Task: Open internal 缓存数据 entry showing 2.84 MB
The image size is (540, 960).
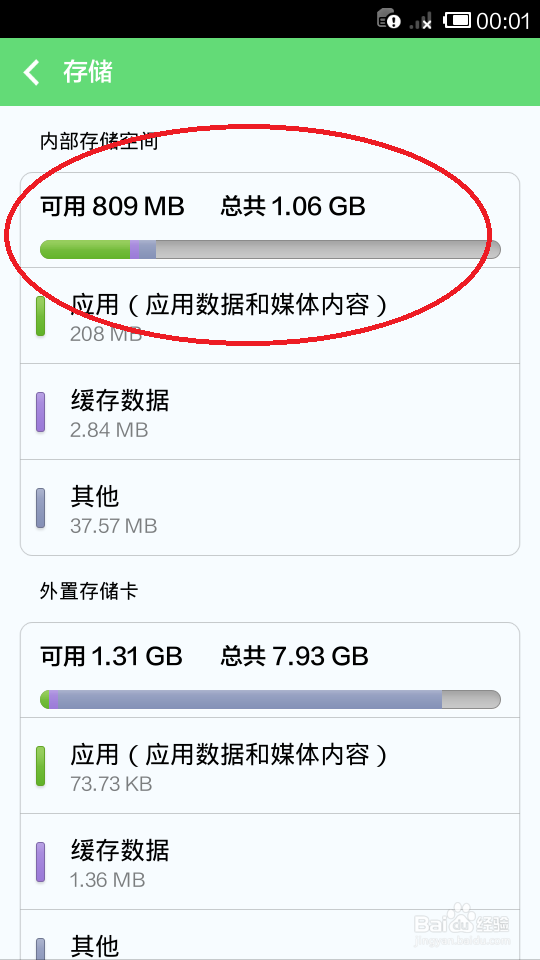Action: [270, 412]
